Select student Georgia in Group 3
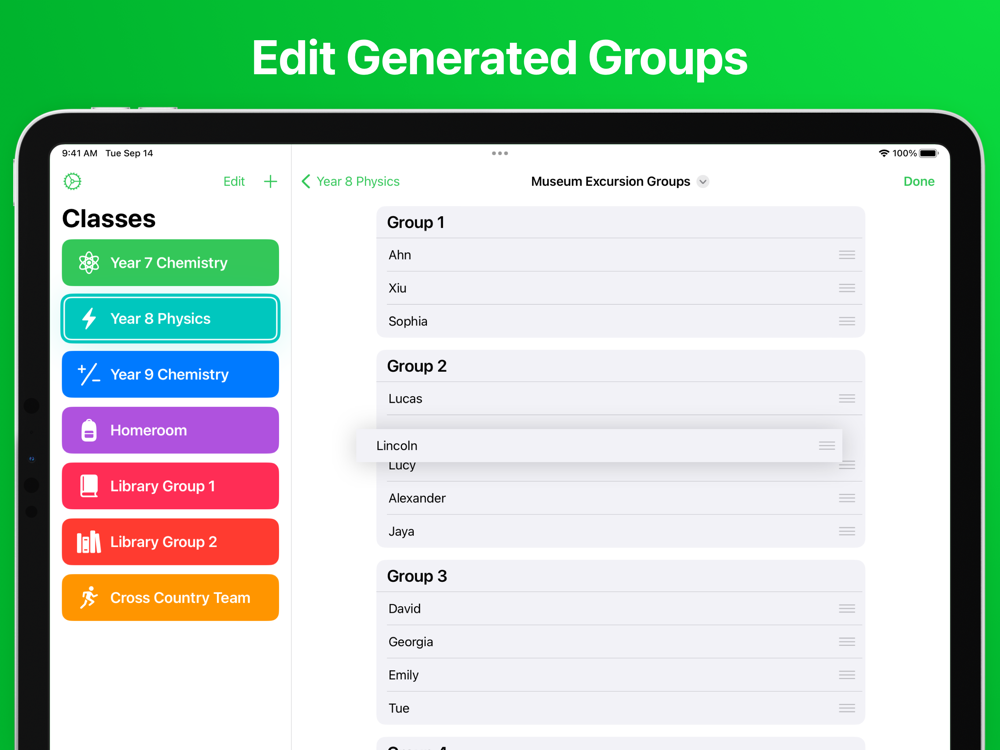1000x750 pixels. [621, 642]
